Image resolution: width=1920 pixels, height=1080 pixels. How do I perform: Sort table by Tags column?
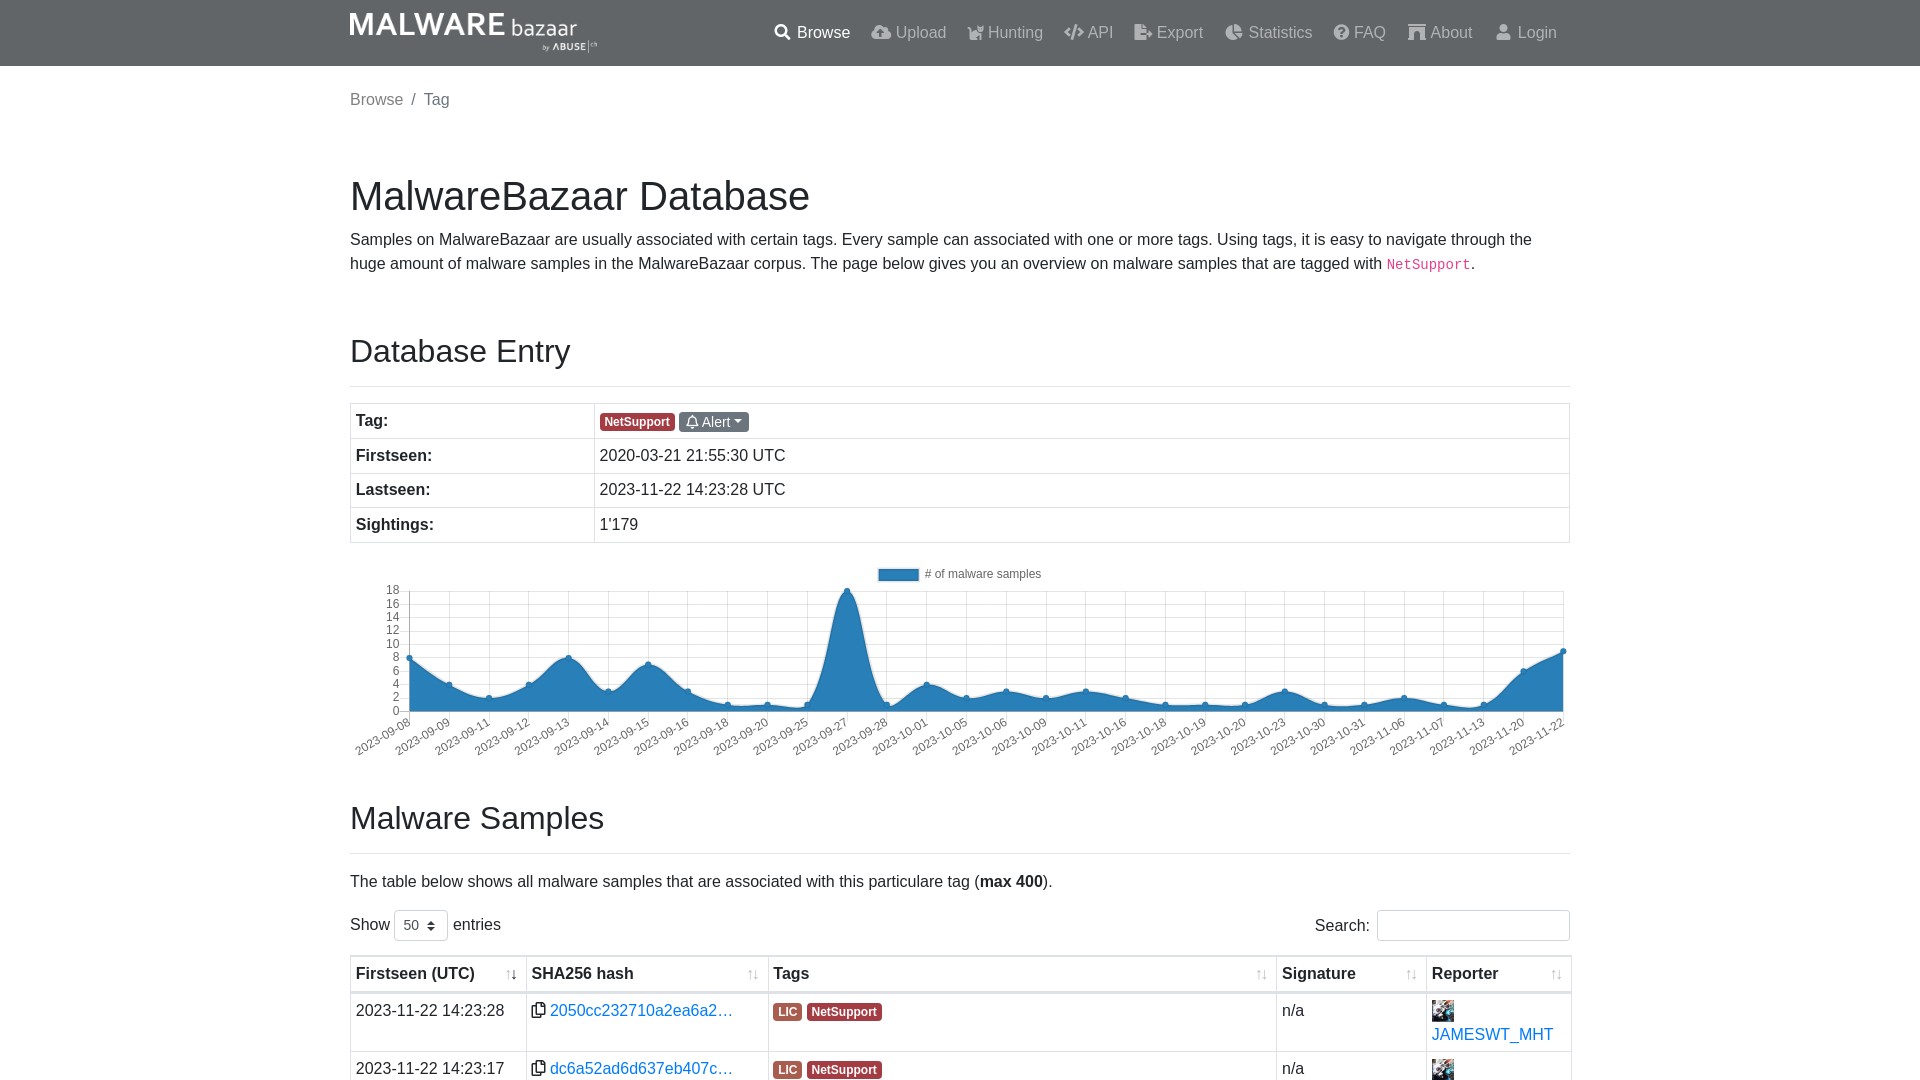(1022, 974)
